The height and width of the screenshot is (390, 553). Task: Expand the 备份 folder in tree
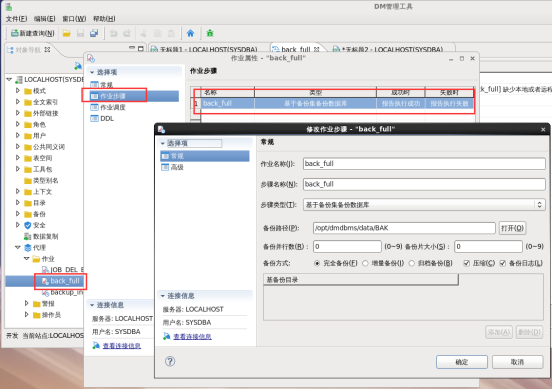tap(18, 214)
